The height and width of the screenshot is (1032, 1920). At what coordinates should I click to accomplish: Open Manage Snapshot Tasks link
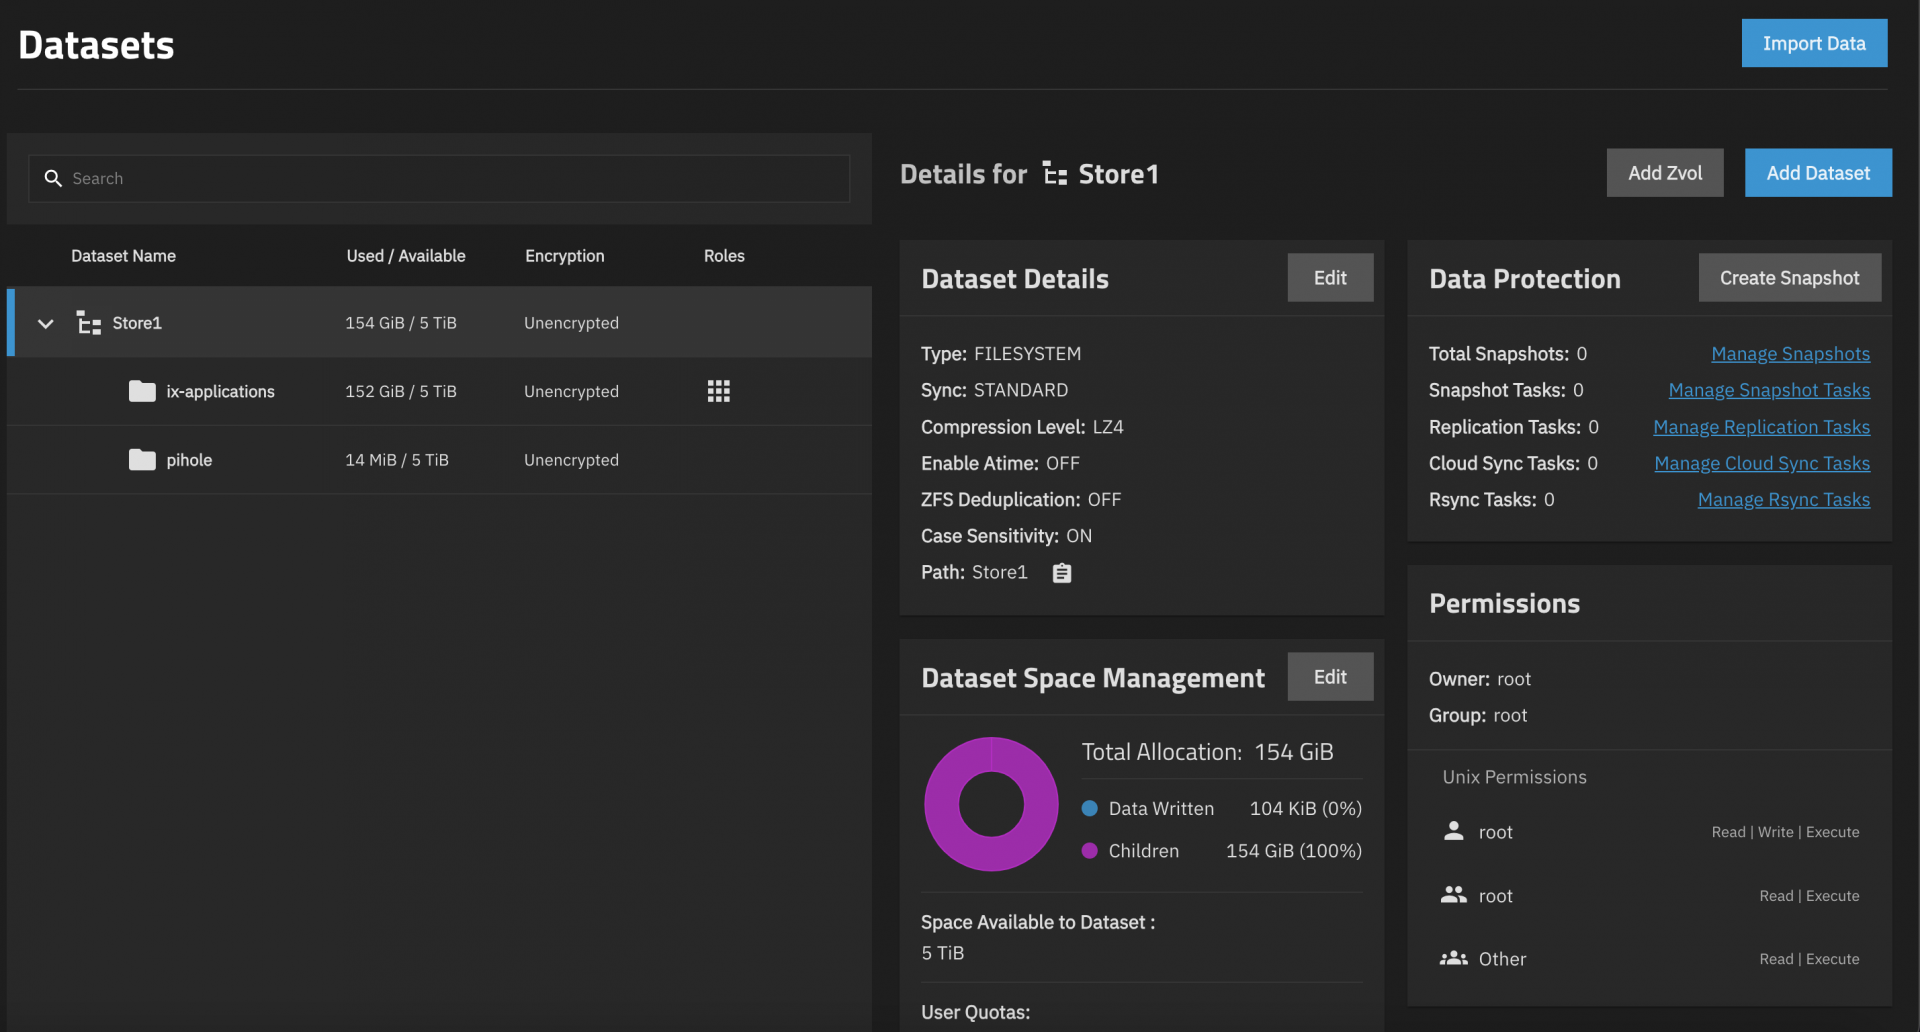tap(1769, 390)
